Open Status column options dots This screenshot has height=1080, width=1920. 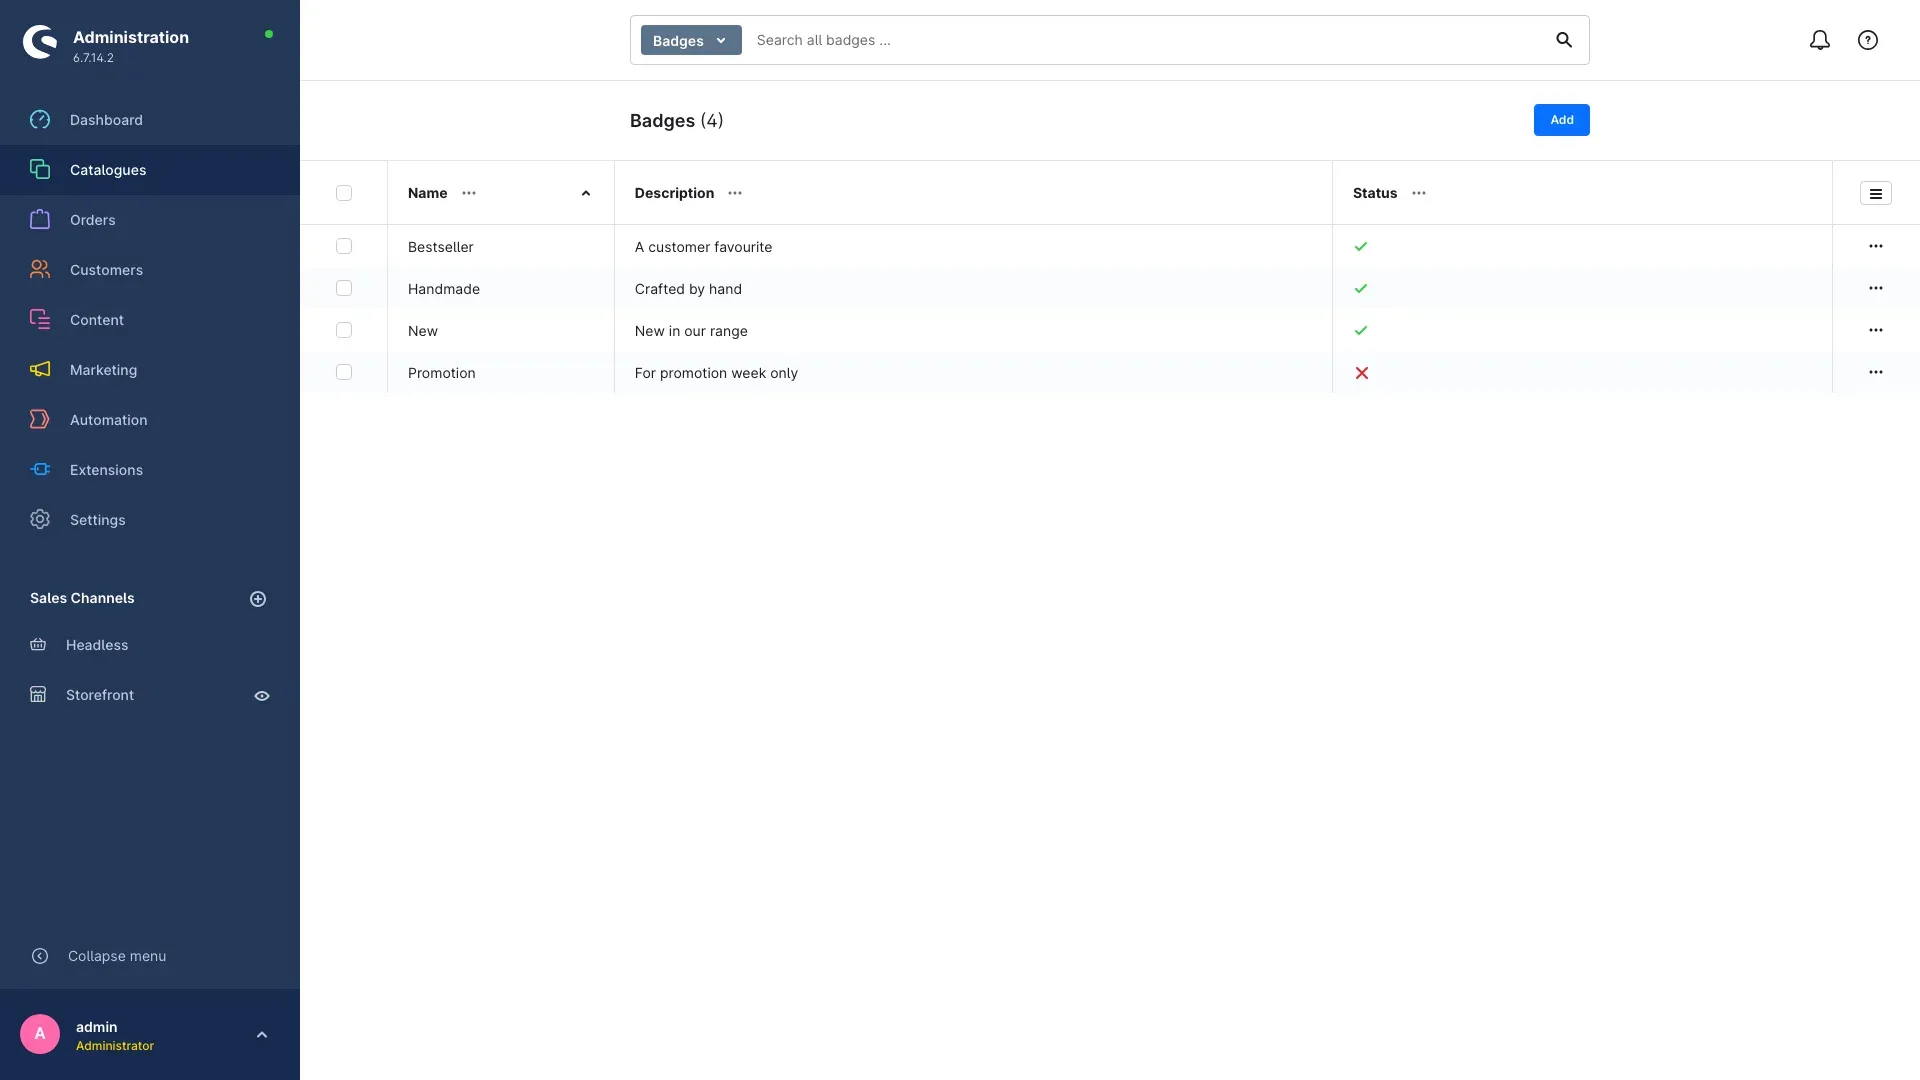pyautogui.click(x=1419, y=193)
